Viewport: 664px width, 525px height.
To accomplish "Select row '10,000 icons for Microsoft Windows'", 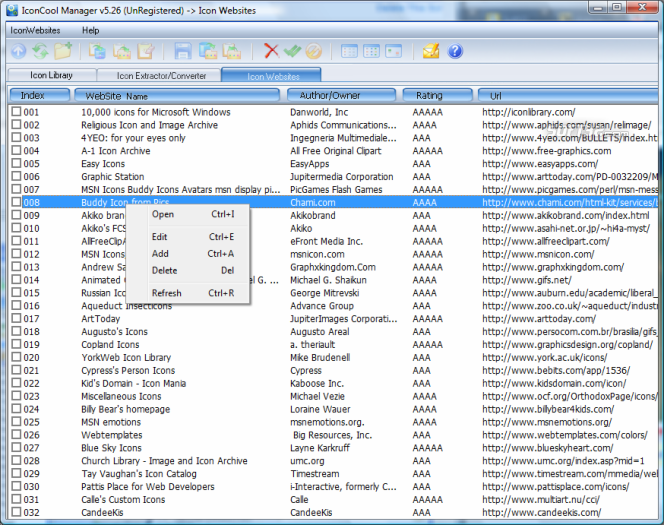I will pos(156,112).
